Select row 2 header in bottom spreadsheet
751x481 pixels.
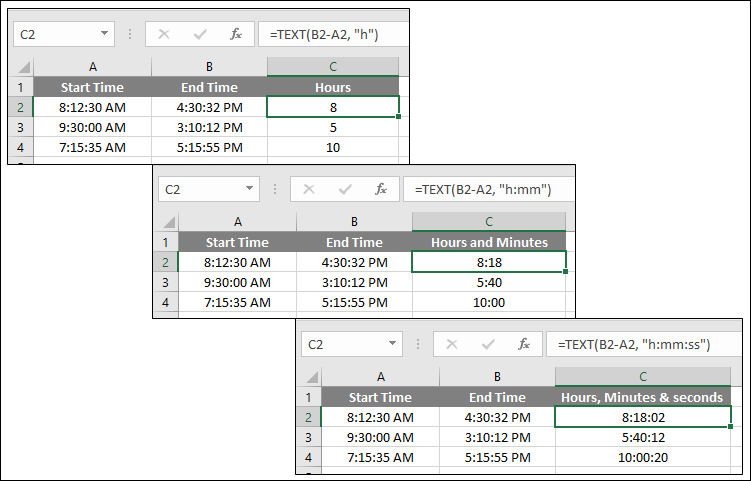click(308, 417)
